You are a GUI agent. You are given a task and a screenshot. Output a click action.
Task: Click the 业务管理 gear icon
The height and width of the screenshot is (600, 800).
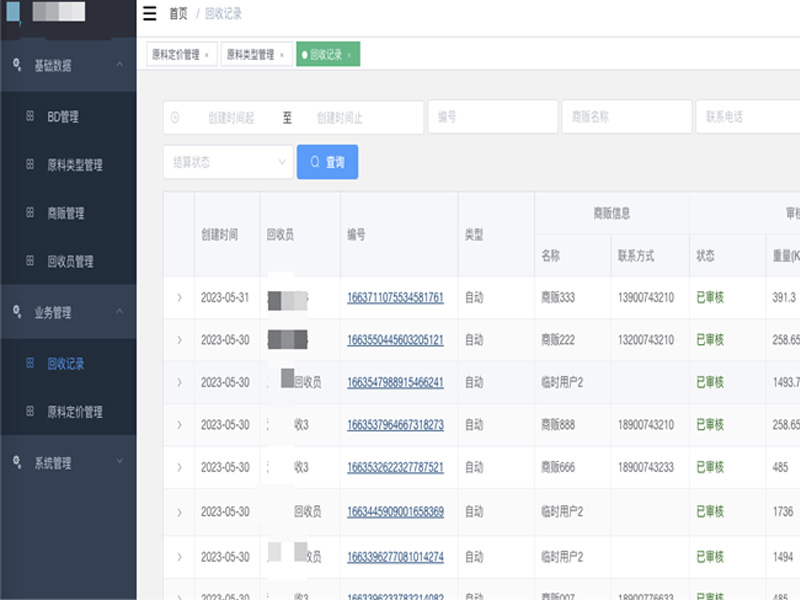16,312
